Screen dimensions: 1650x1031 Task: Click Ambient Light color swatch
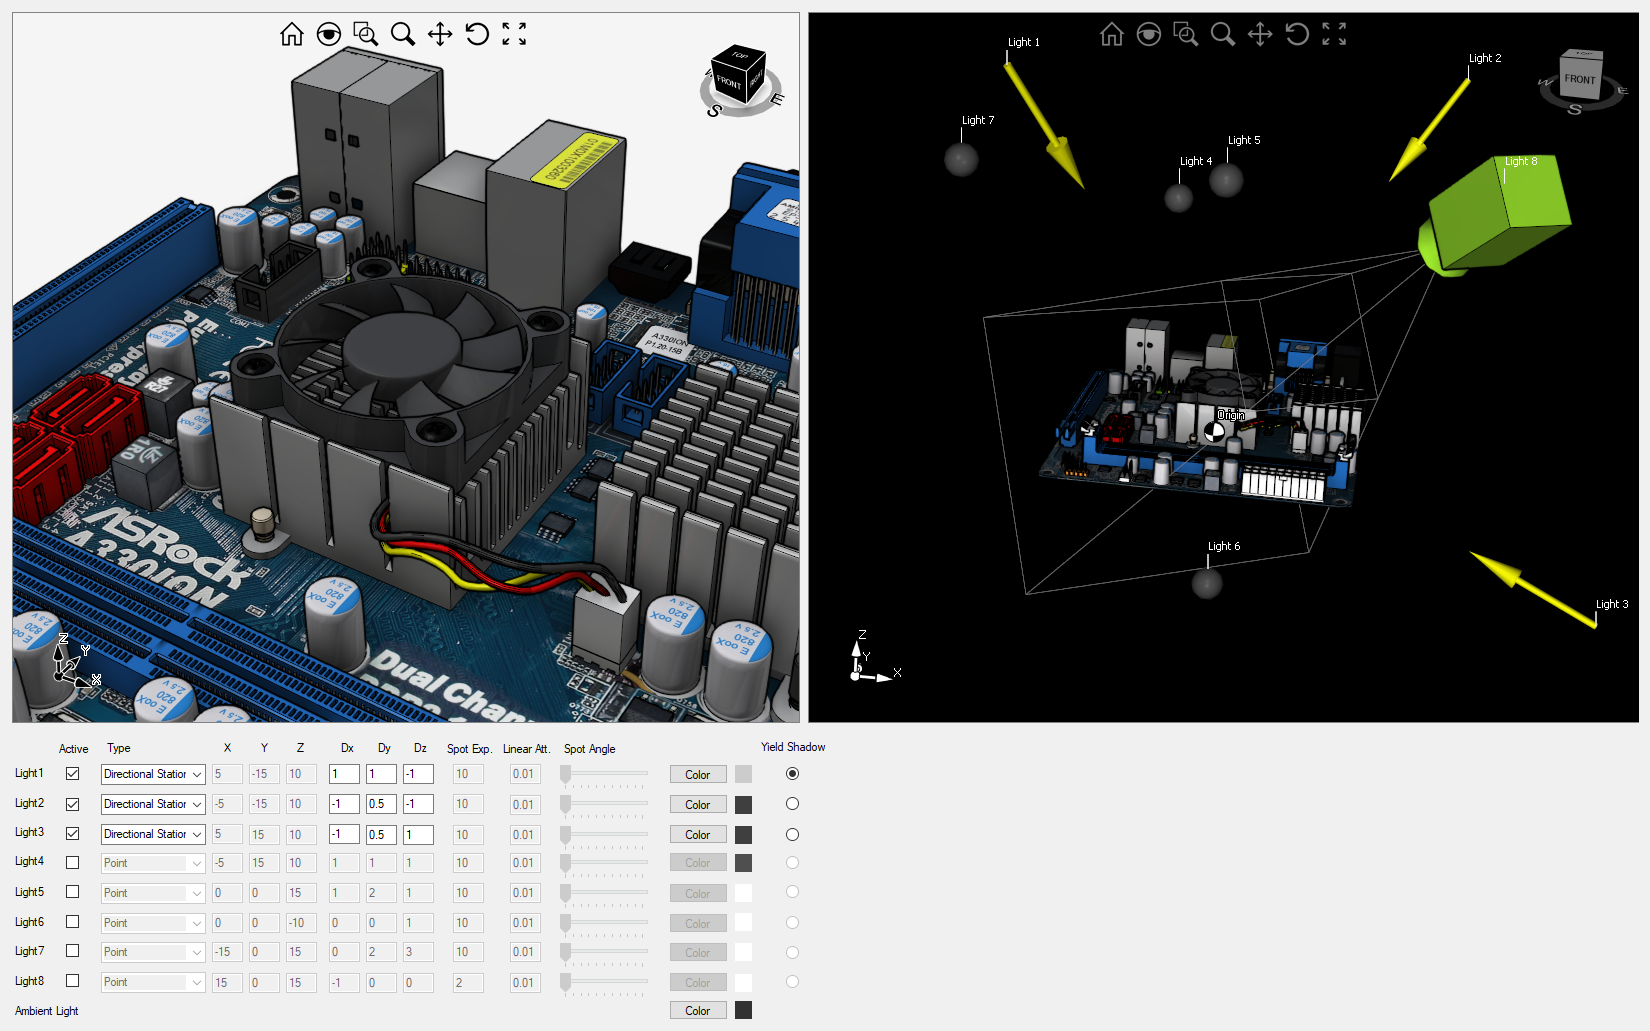[x=743, y=1010]
